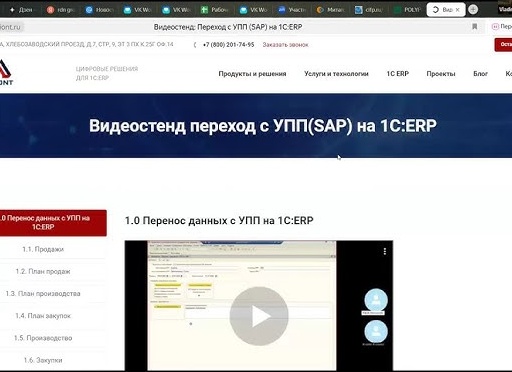Open Продукты и решения menu

(x=252, y=74)
